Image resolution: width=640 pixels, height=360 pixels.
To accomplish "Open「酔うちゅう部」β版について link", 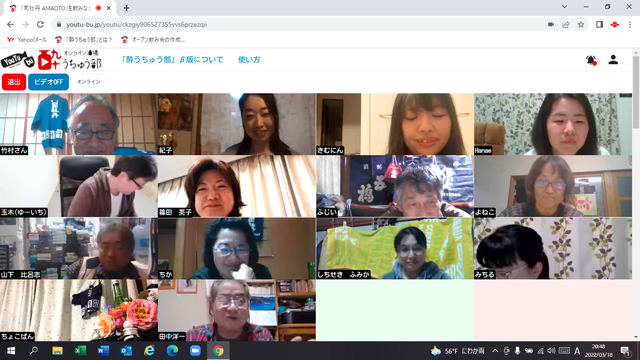I will [172, 60].
